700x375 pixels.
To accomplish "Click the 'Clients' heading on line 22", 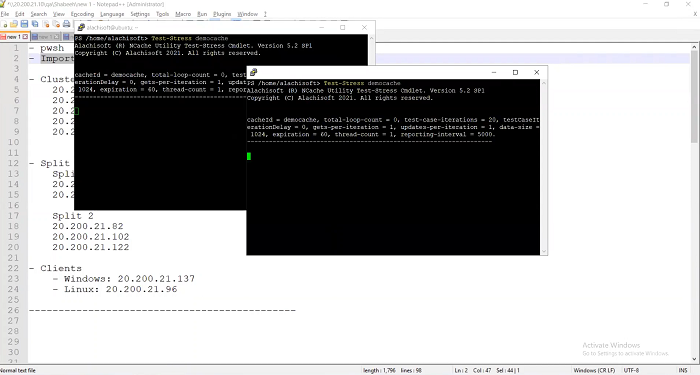I will point(61,268).
